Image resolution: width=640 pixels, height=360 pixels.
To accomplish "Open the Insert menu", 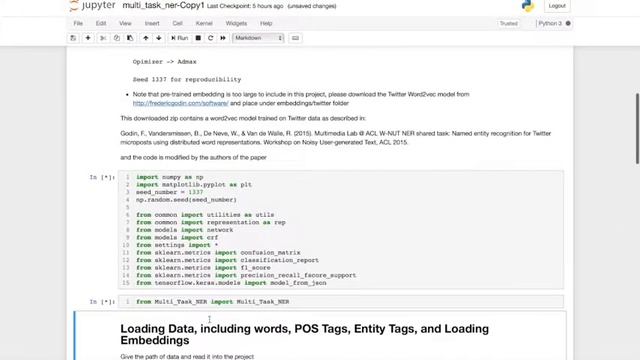I will tap(152, 23).
